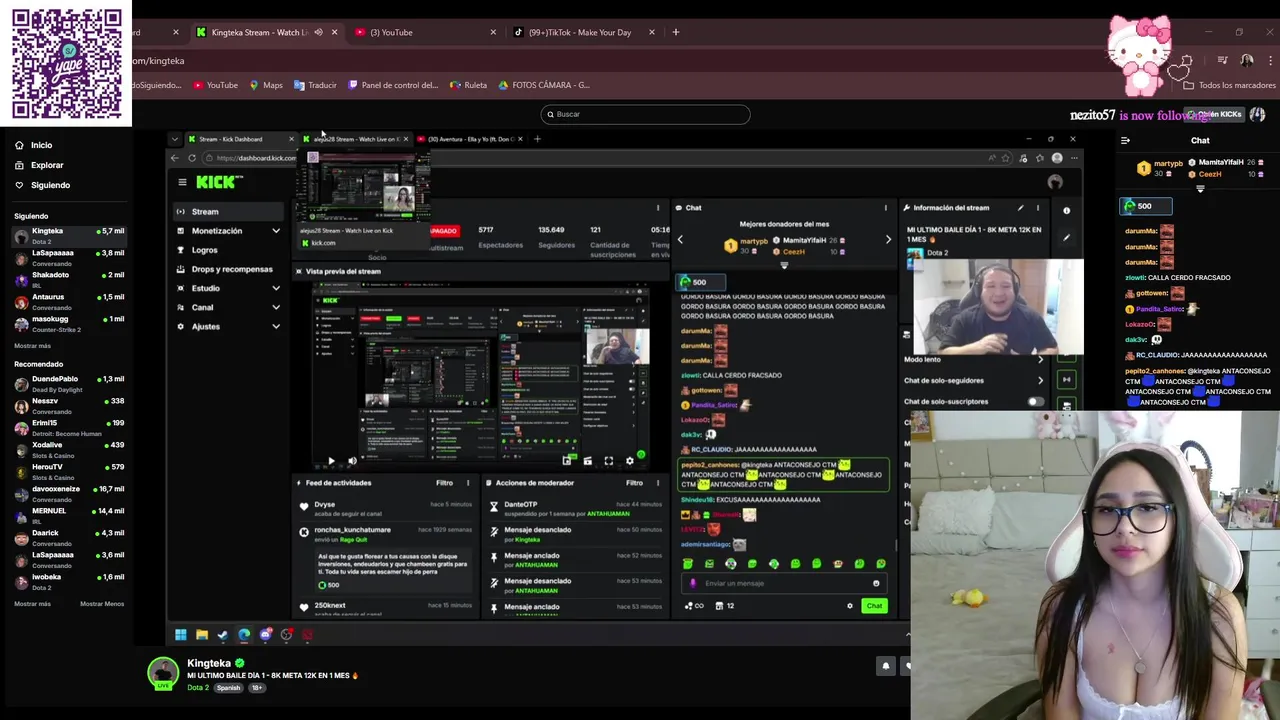Send message with green Chat button
1280x720 pixels.
(874, 606)
